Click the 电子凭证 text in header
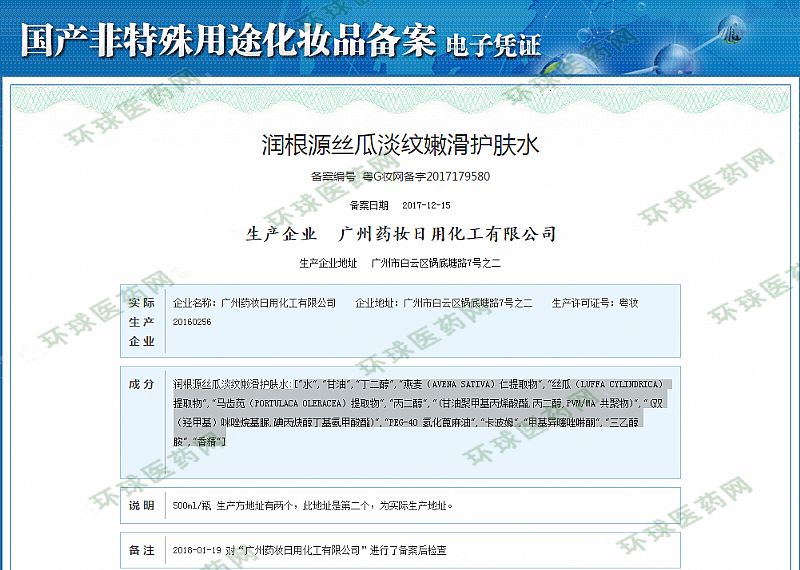 [493, 44]
